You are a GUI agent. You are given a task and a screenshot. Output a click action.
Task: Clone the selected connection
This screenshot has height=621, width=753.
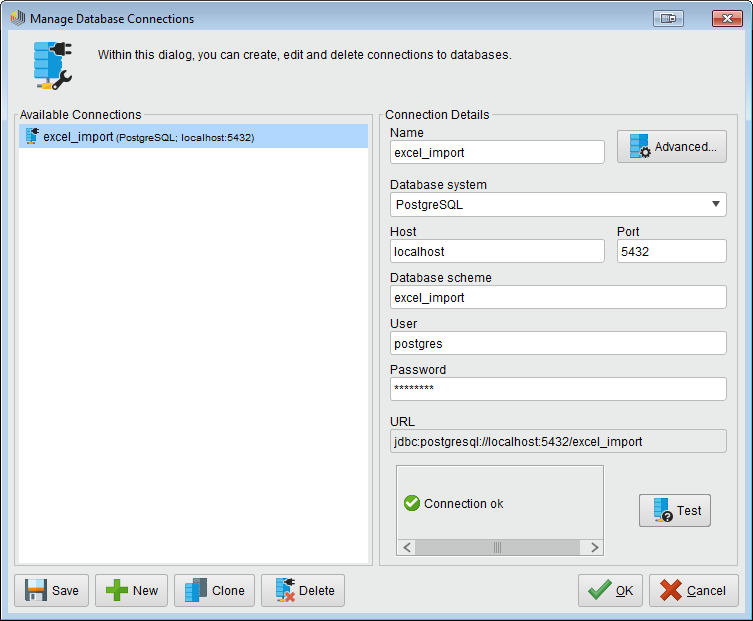pos(214,590)
